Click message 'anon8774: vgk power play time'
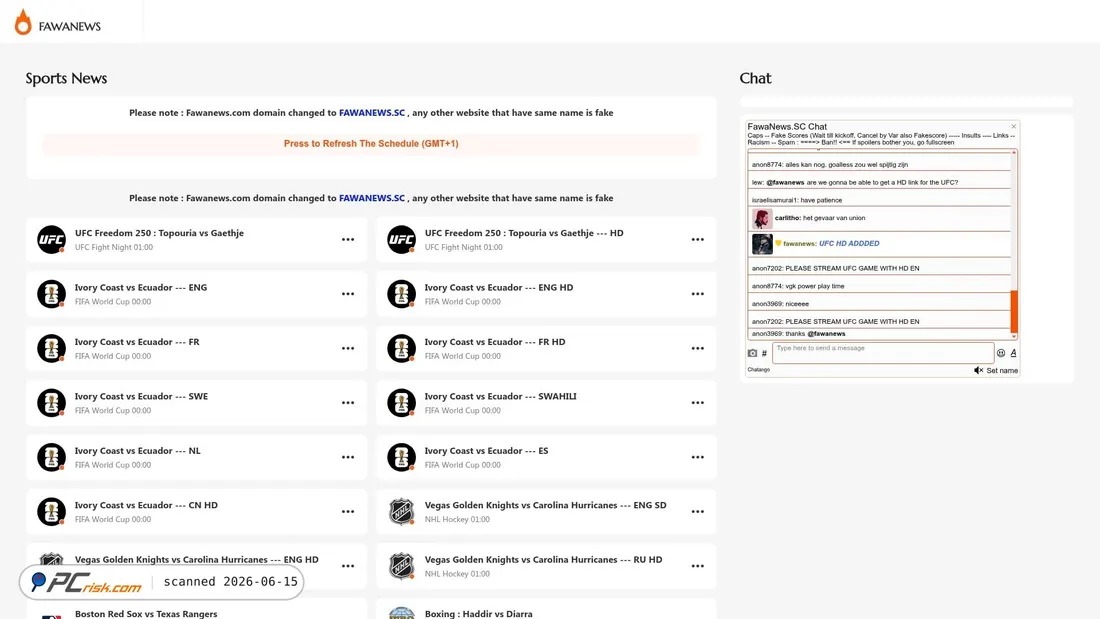 (x=798, y=286)
